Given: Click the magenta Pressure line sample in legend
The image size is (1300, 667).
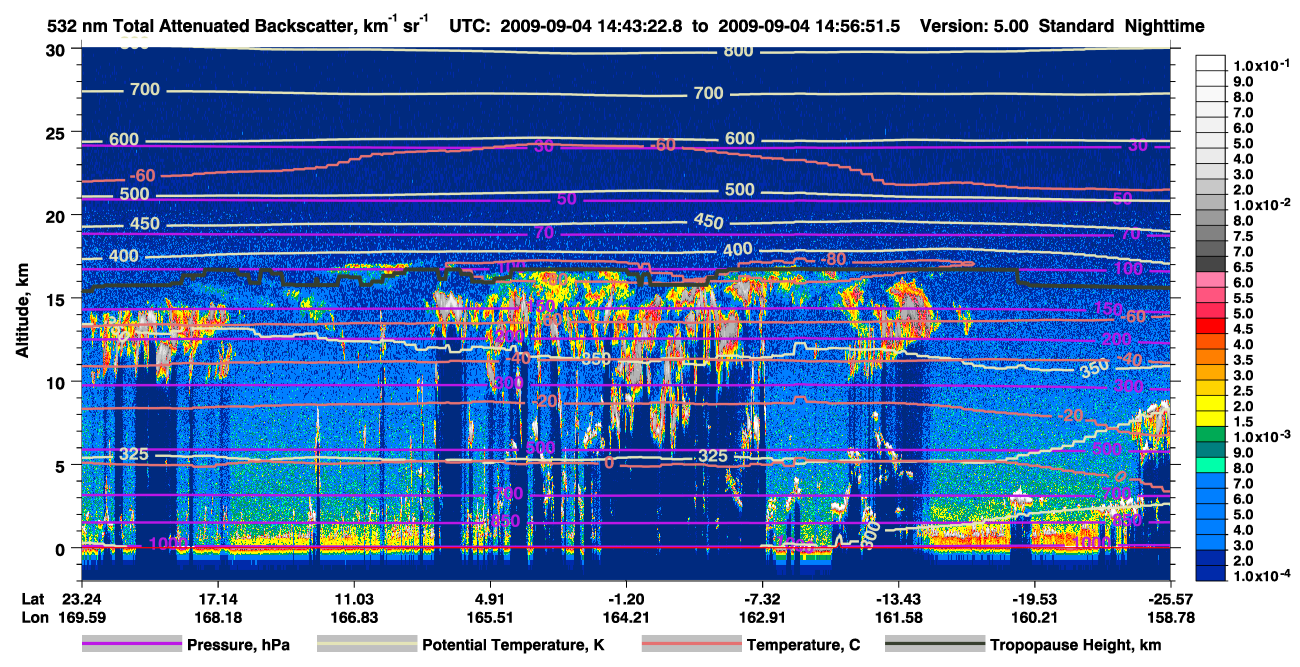Looking at the screenshot, I should (133, 644).
